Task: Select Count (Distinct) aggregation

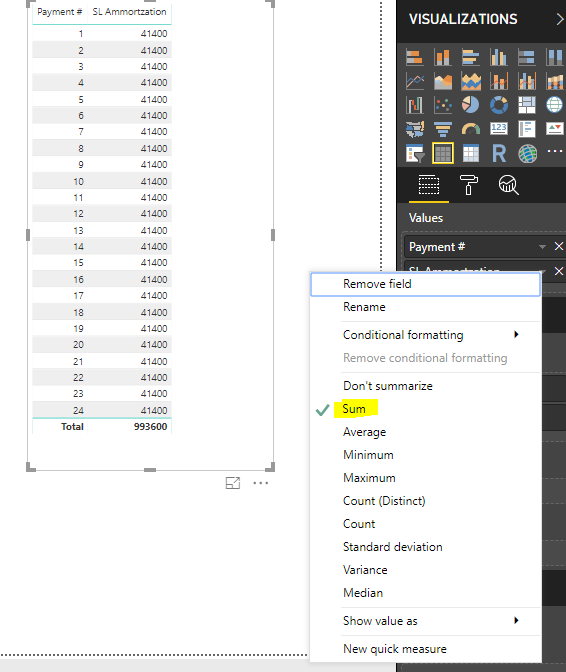Action: pyautogui.click(x=425, y=501)
